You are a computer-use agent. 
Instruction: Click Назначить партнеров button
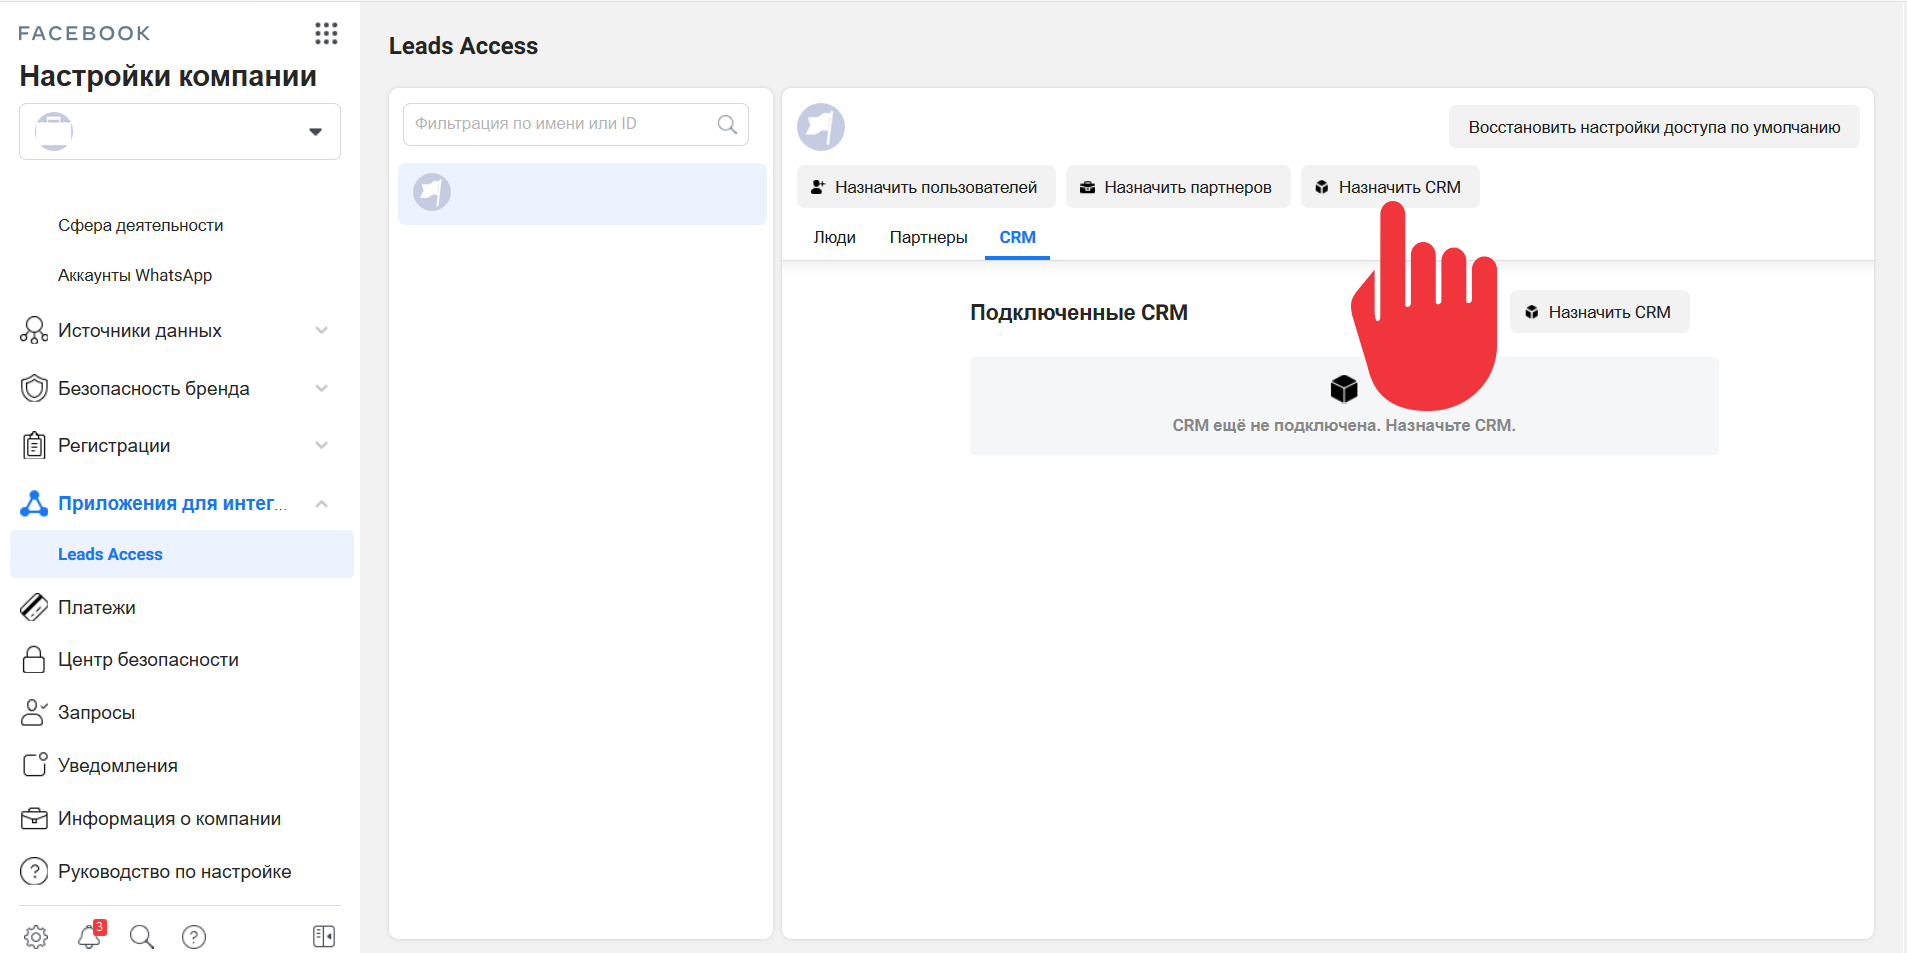(x=1178, y=187)
